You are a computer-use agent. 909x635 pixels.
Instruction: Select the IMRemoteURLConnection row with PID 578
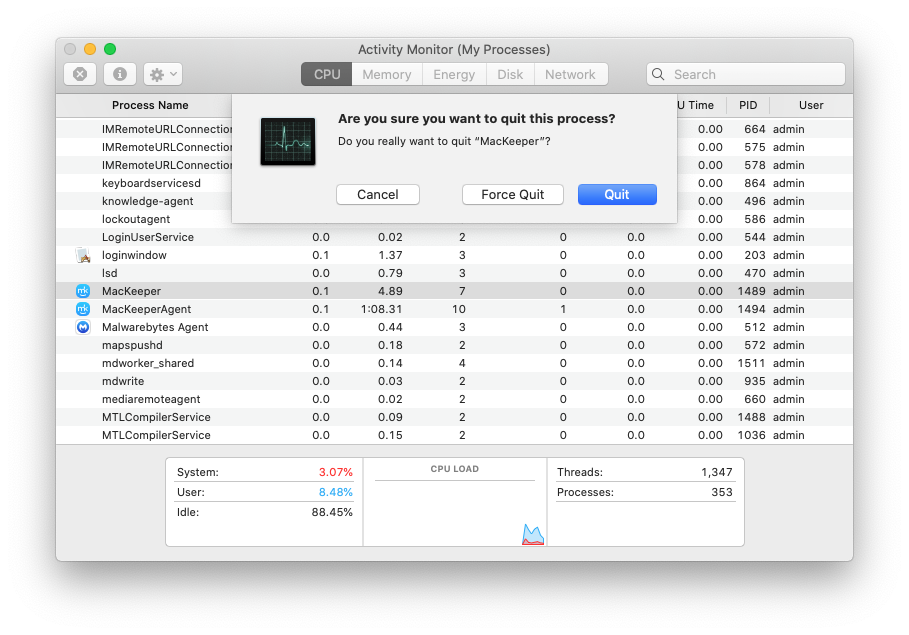coord(454,165)
